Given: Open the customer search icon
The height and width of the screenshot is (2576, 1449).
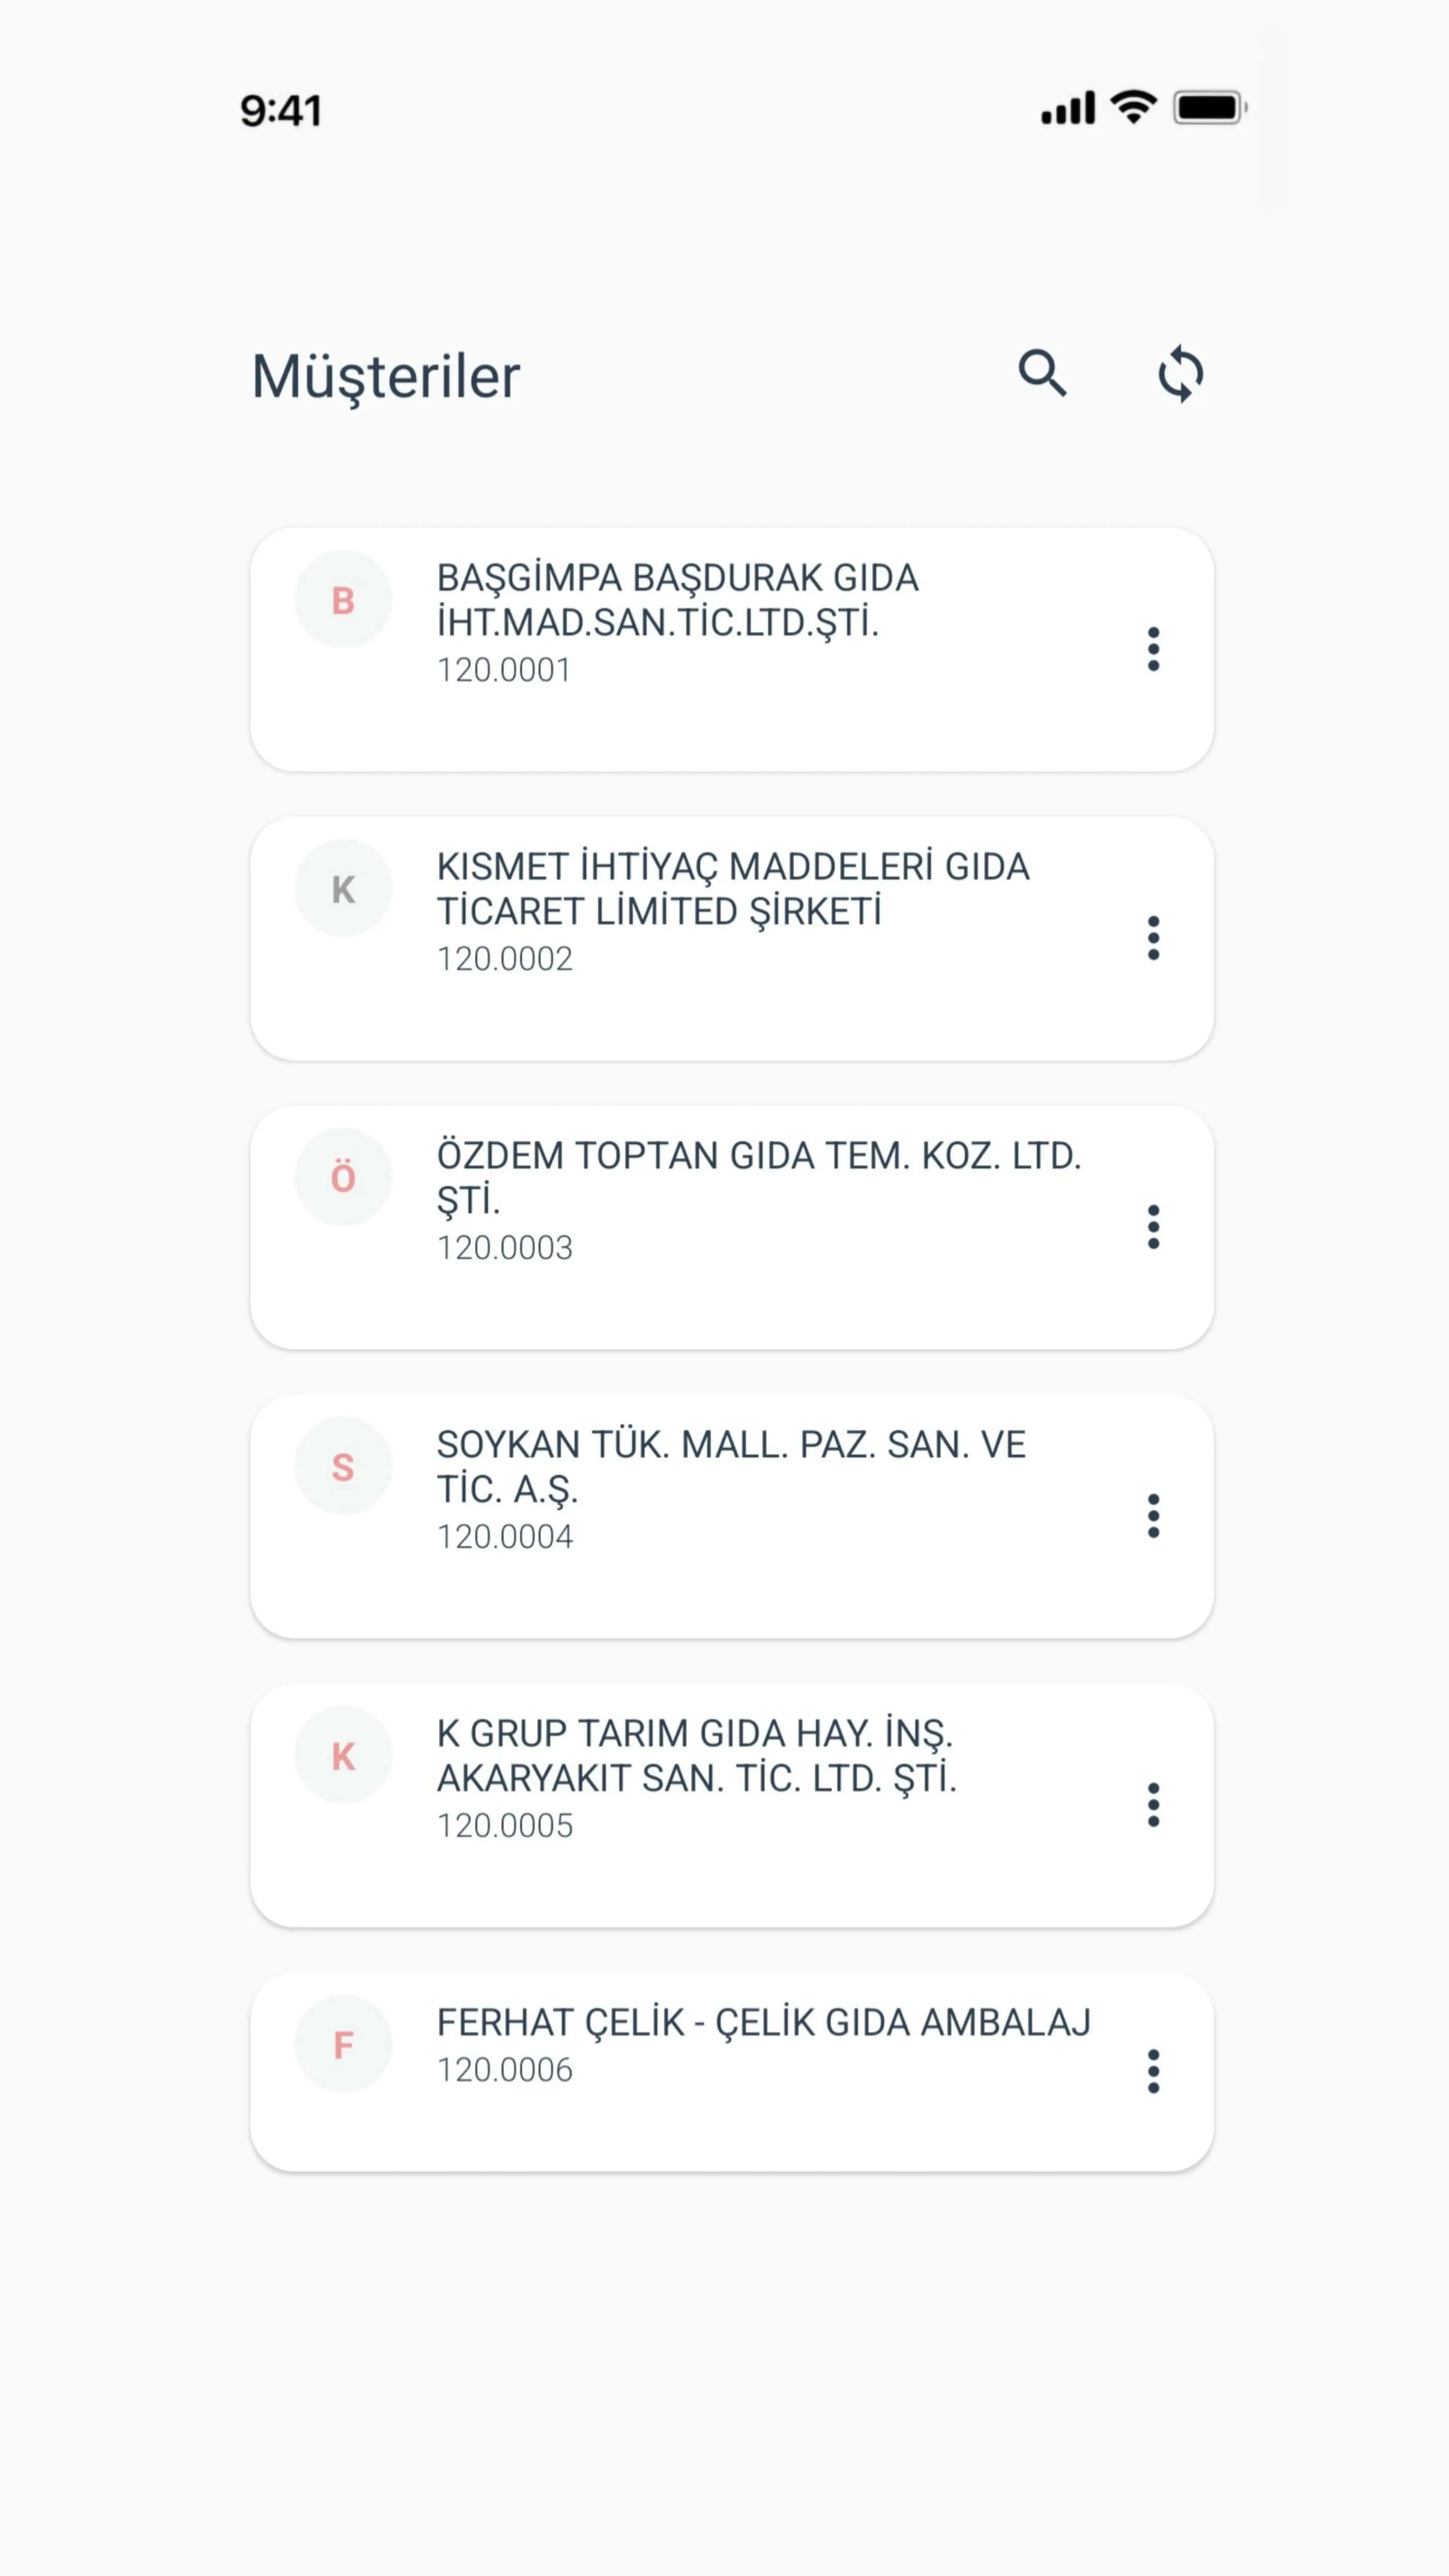Looking at the screenshot, I should [x=1042, y=374].
